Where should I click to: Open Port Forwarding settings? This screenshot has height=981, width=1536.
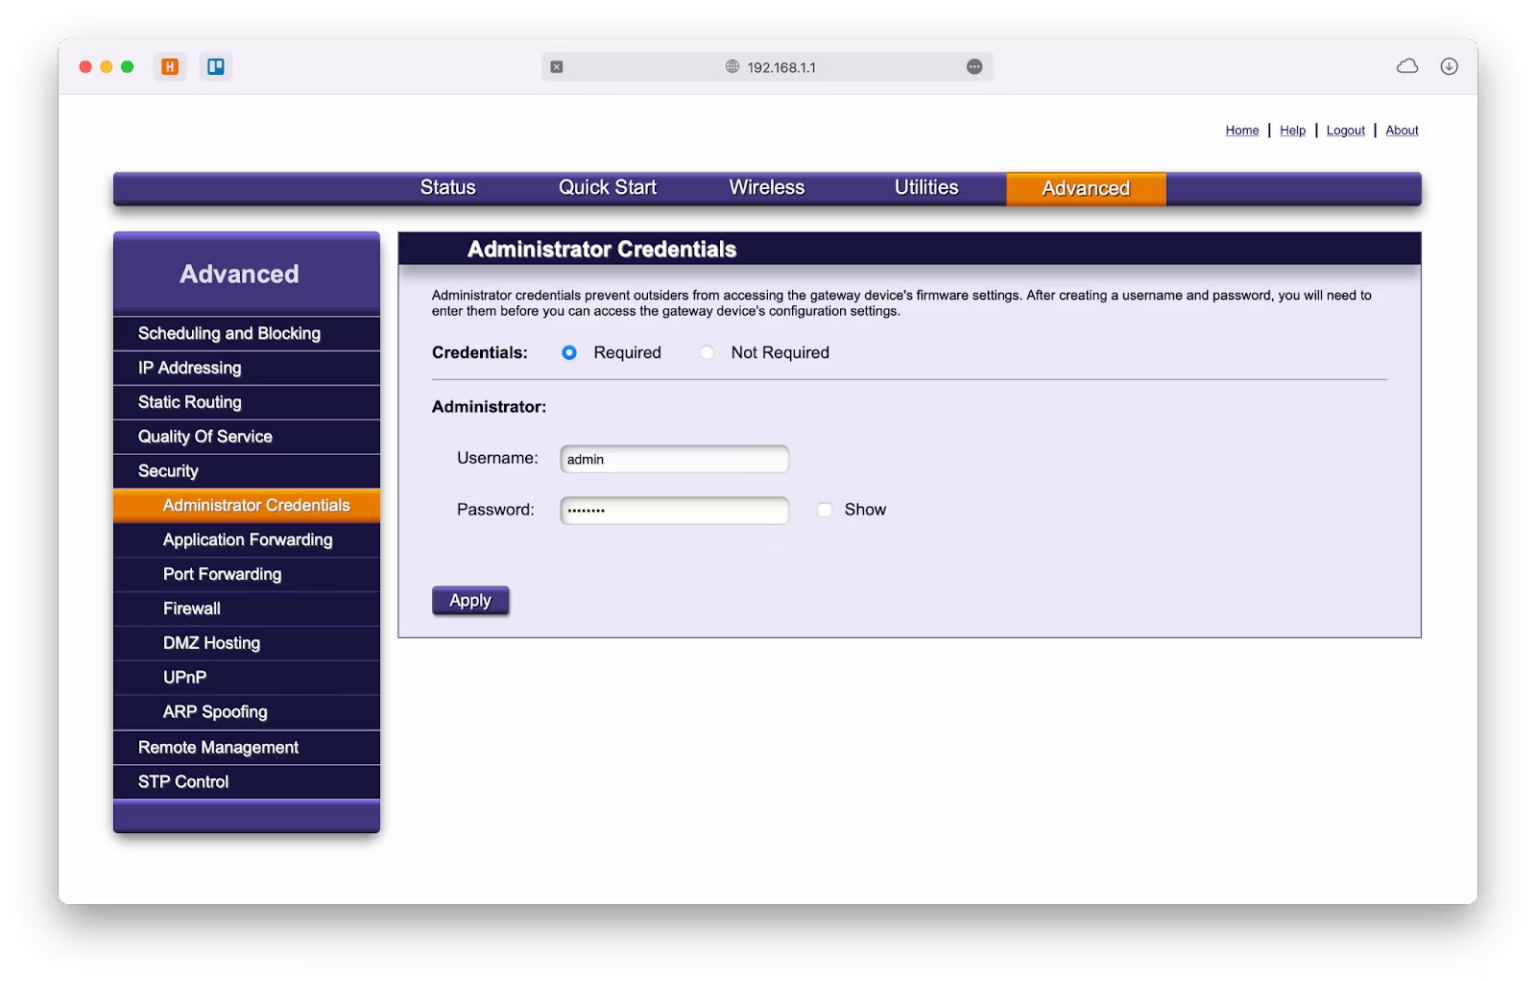222,574
